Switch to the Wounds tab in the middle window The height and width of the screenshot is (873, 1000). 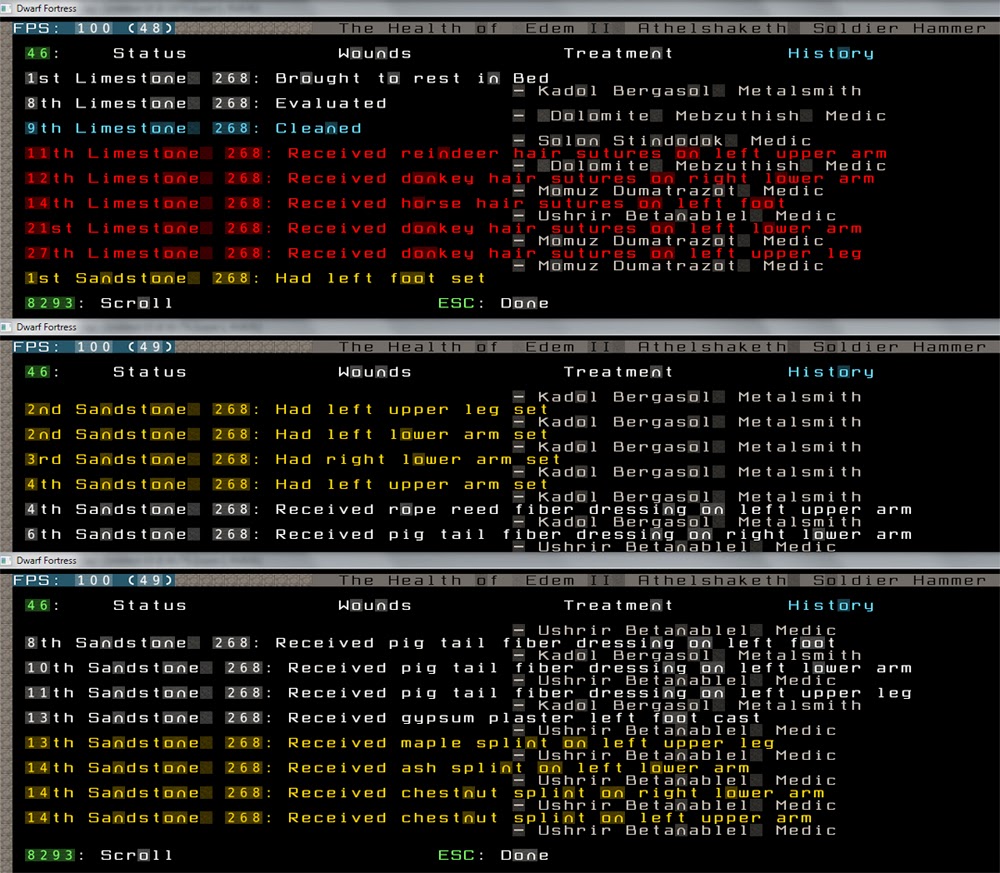375,372
